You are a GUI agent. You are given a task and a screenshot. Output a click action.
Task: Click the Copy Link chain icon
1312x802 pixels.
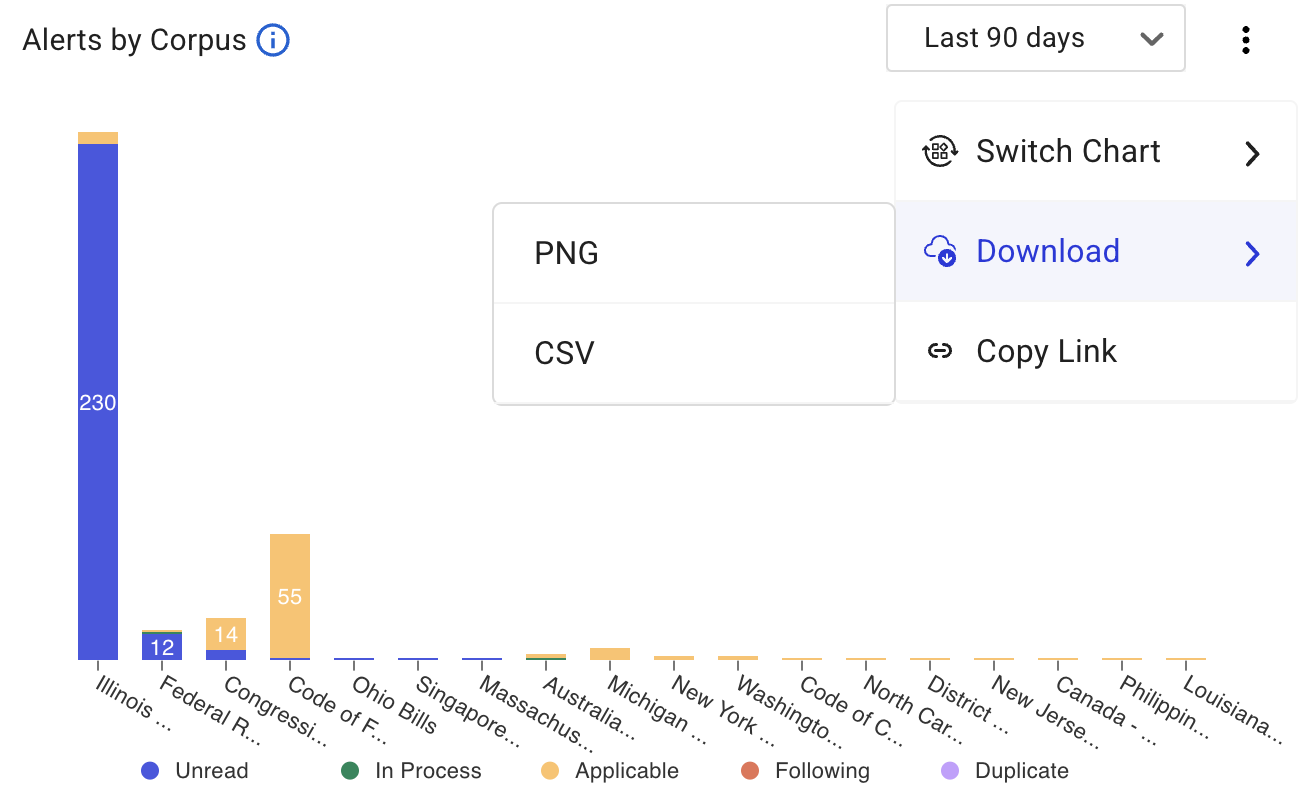coord(939,351)
